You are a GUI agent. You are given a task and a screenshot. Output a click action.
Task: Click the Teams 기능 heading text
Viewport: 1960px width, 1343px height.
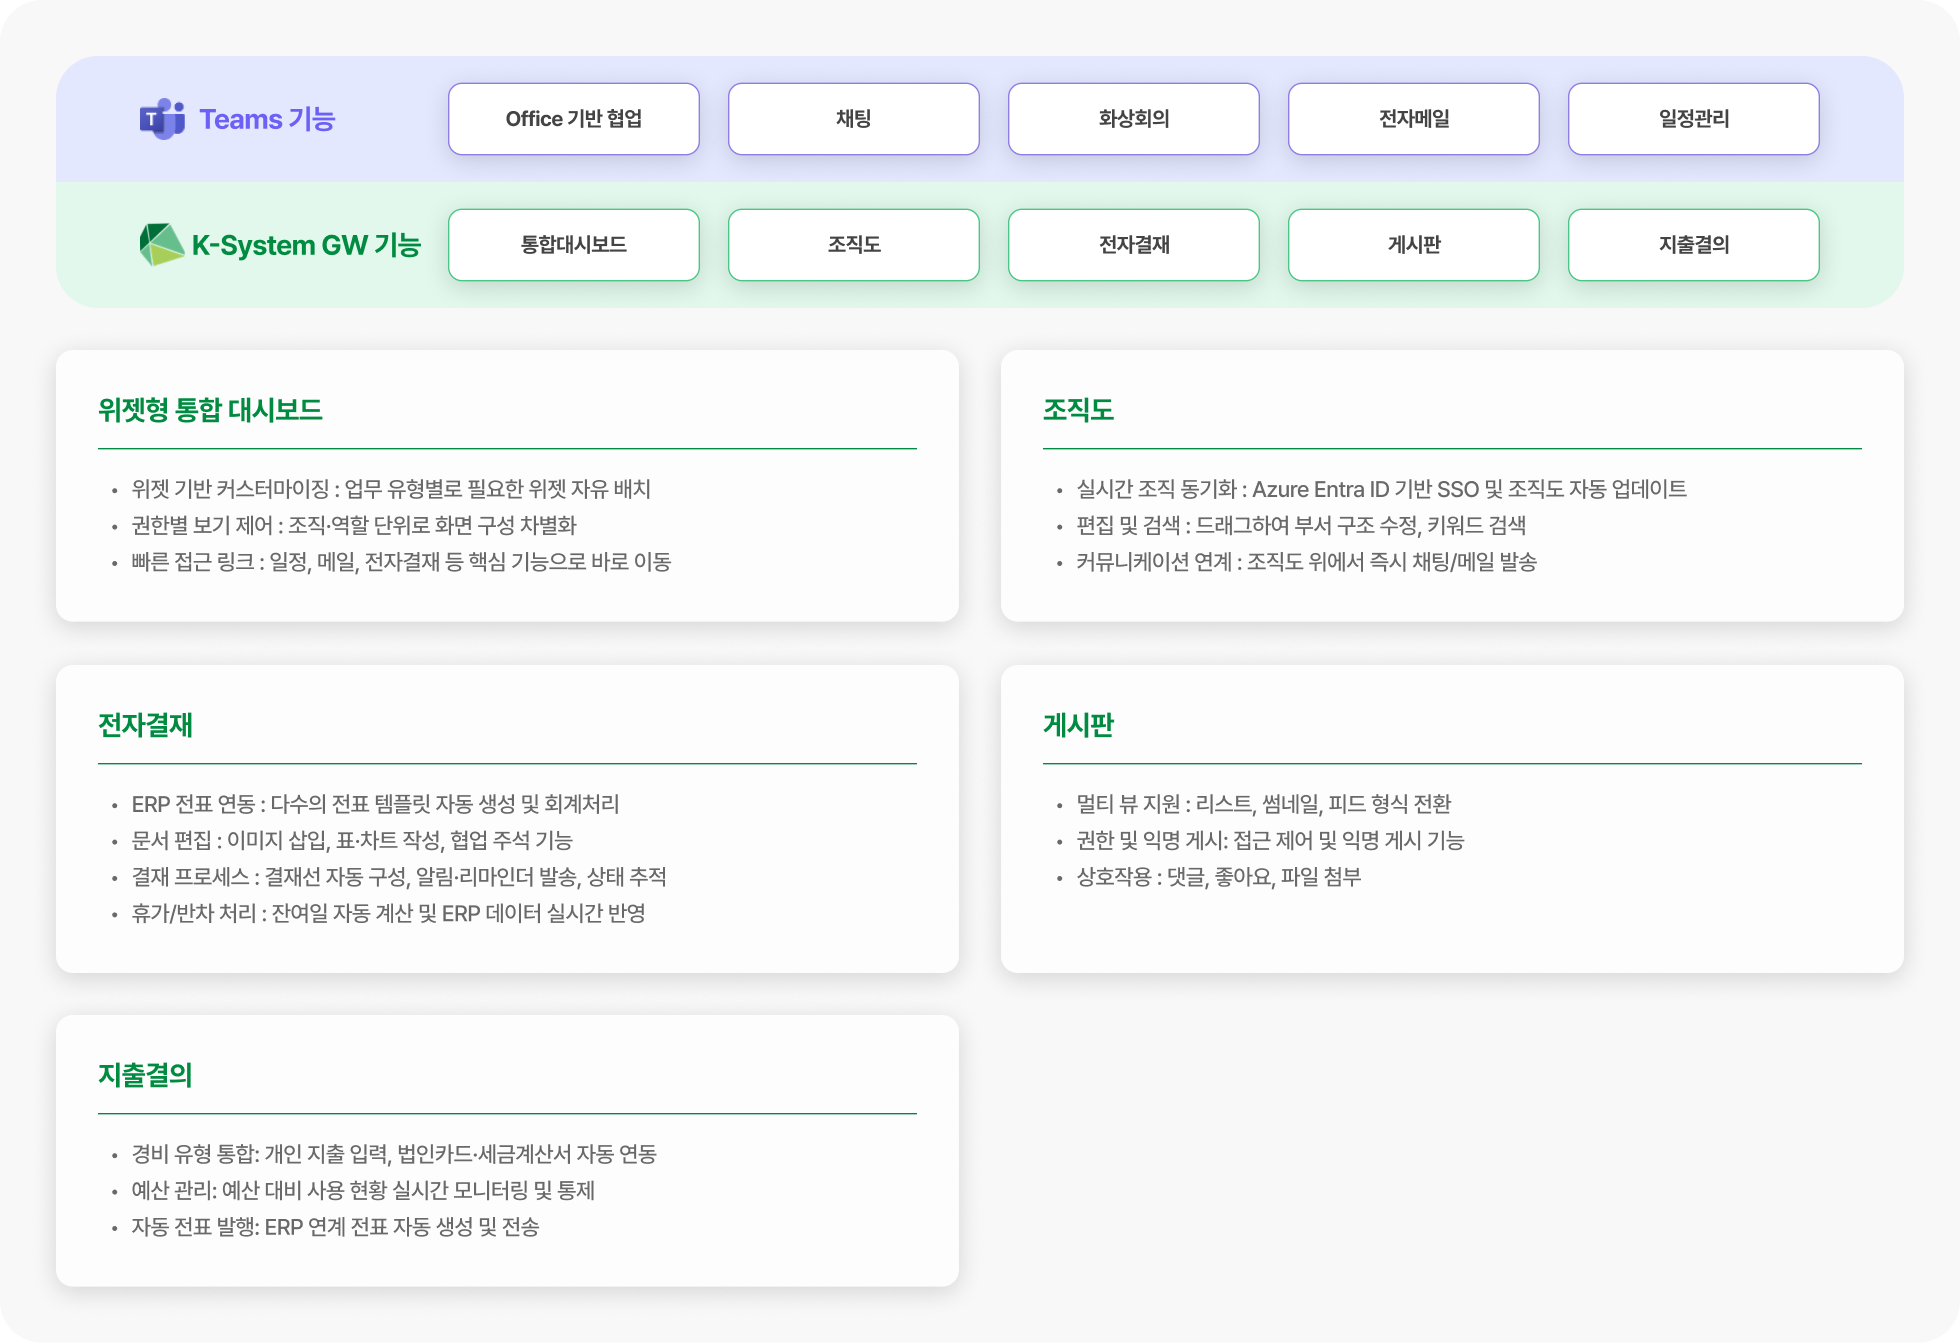[267, 119]
